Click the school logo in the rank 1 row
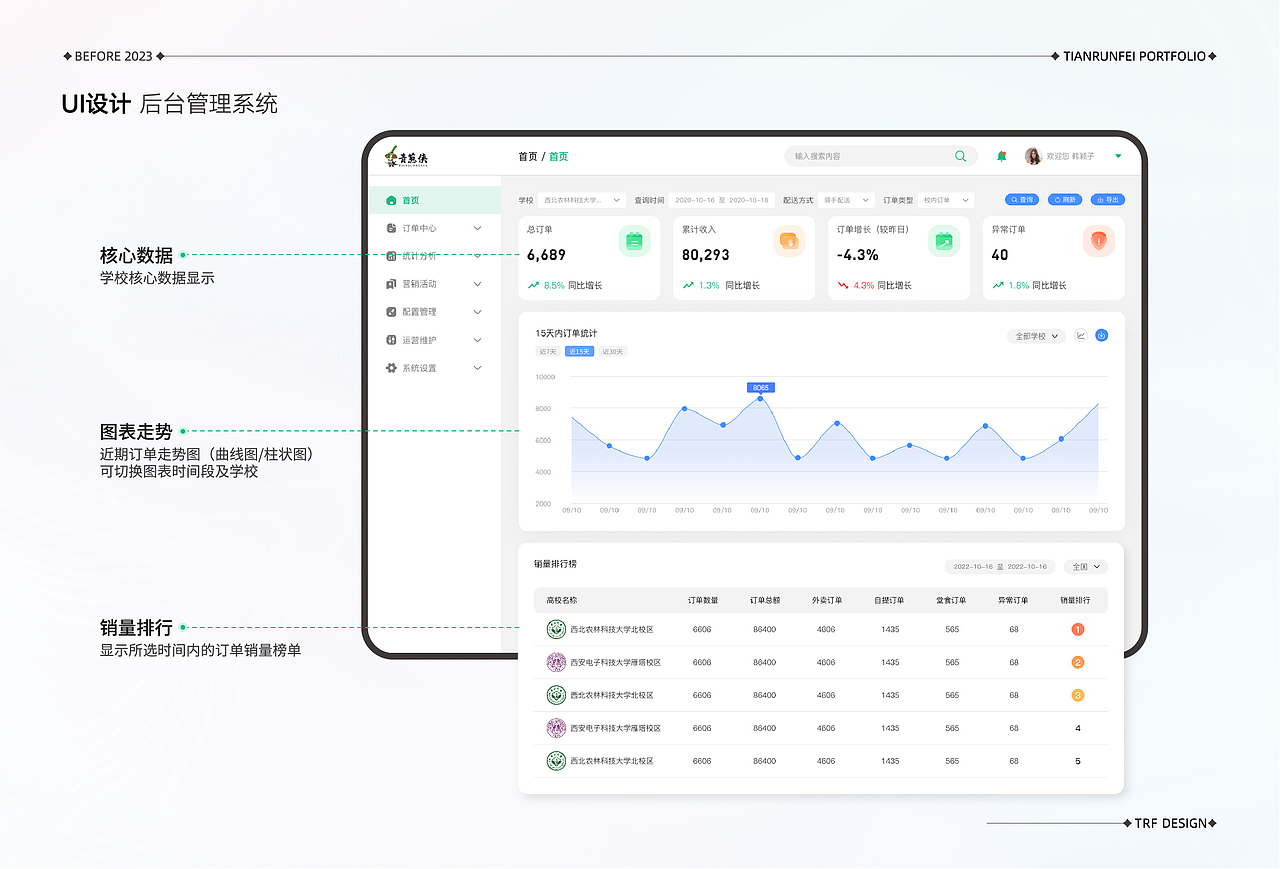 (556, 629)
